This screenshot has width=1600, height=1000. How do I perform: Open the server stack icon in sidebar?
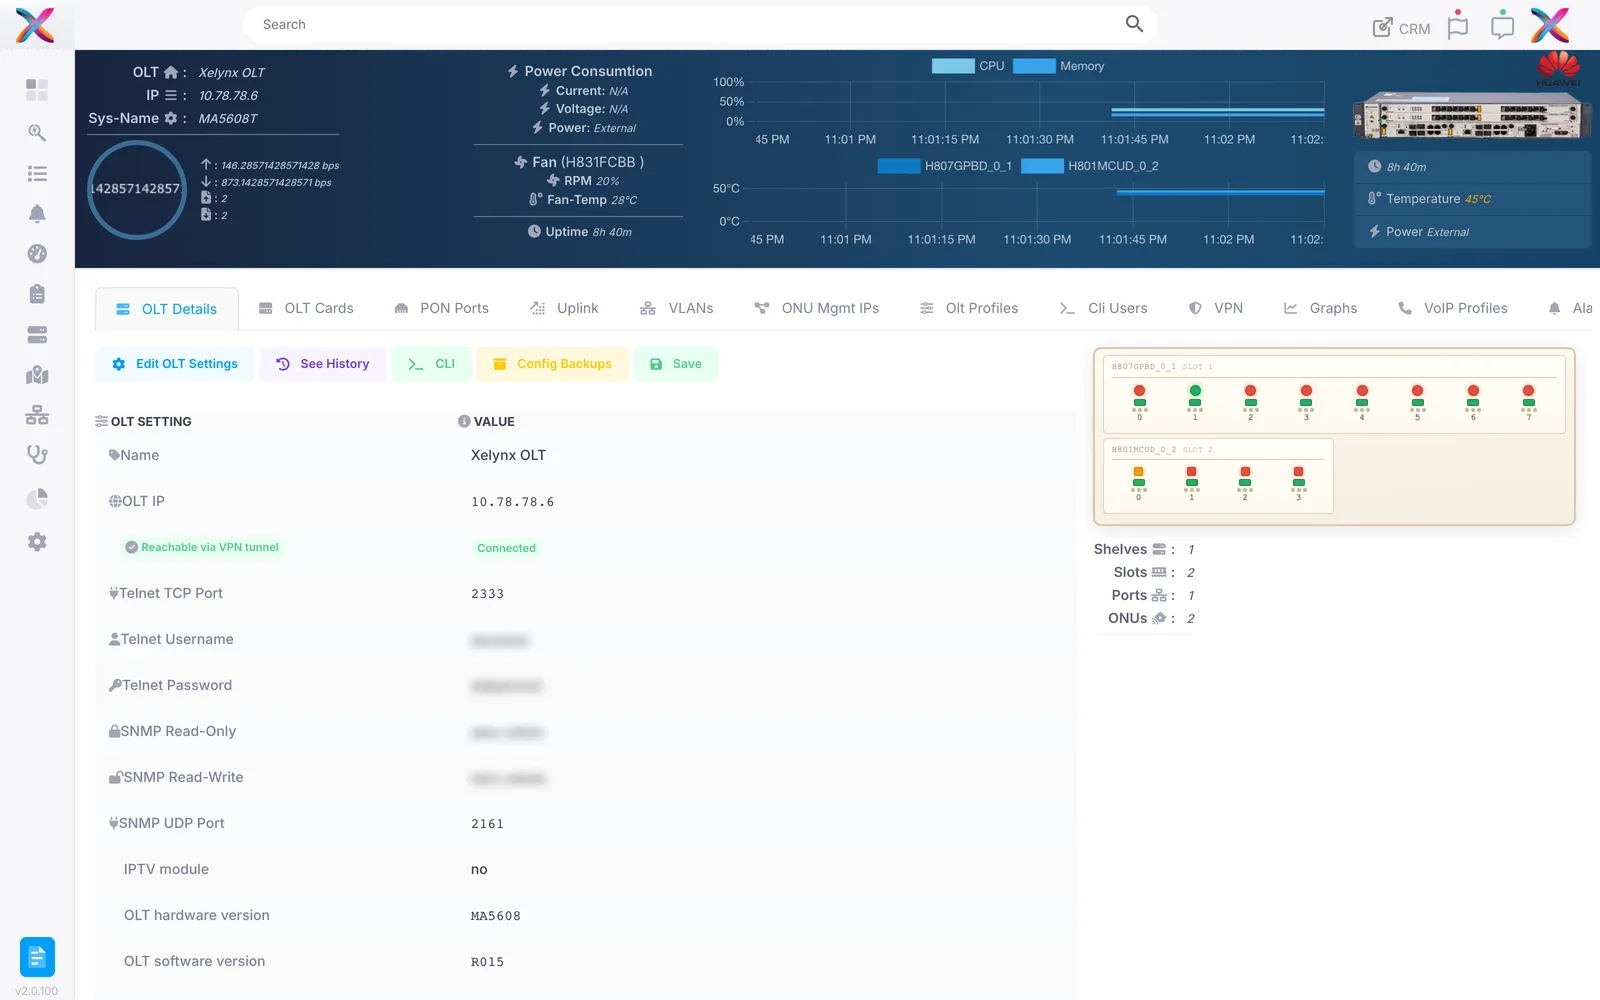tap(37, 334)
